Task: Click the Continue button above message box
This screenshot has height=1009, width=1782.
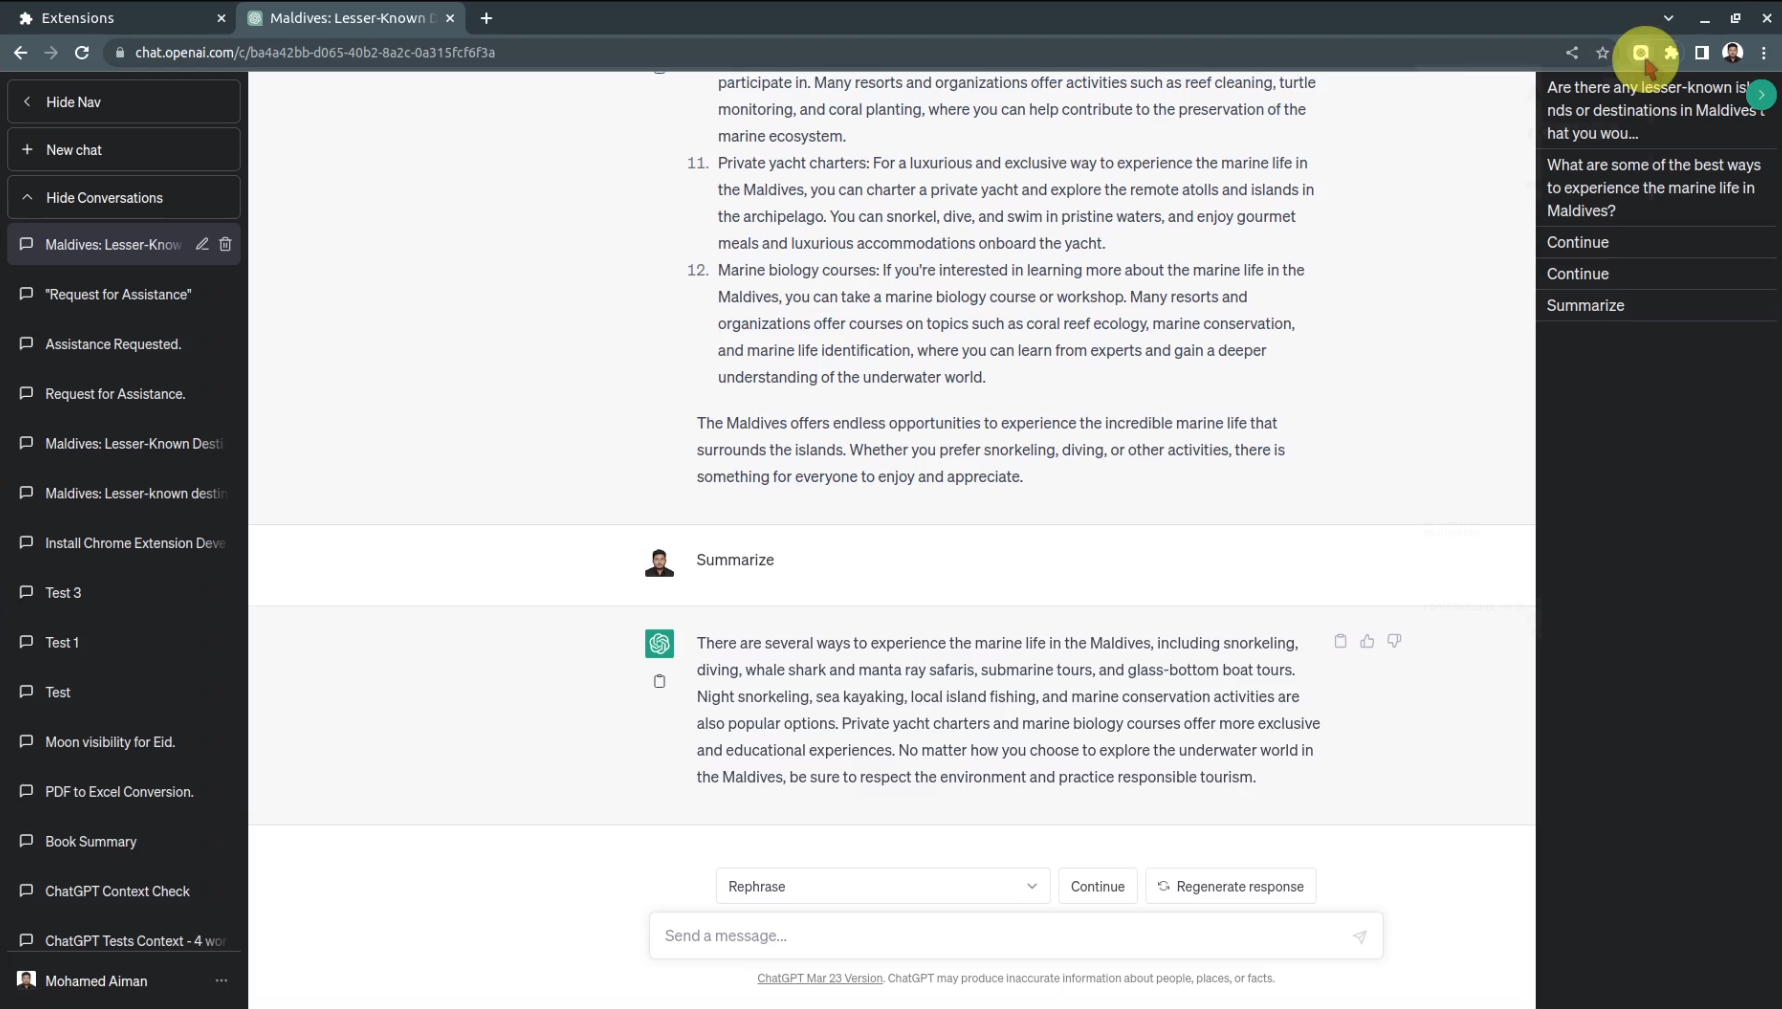Action: (1097, 886)
